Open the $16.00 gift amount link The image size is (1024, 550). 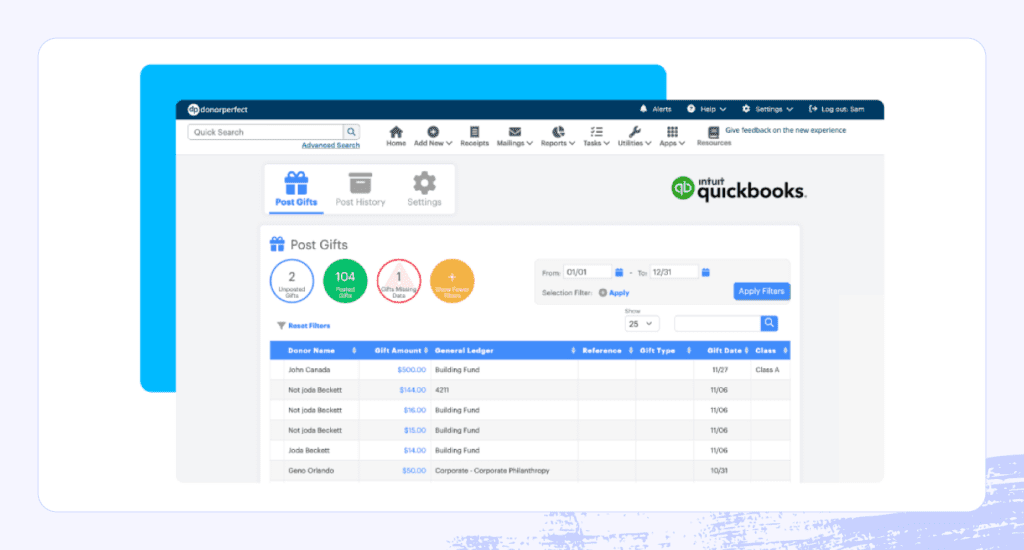coord(414,410)
